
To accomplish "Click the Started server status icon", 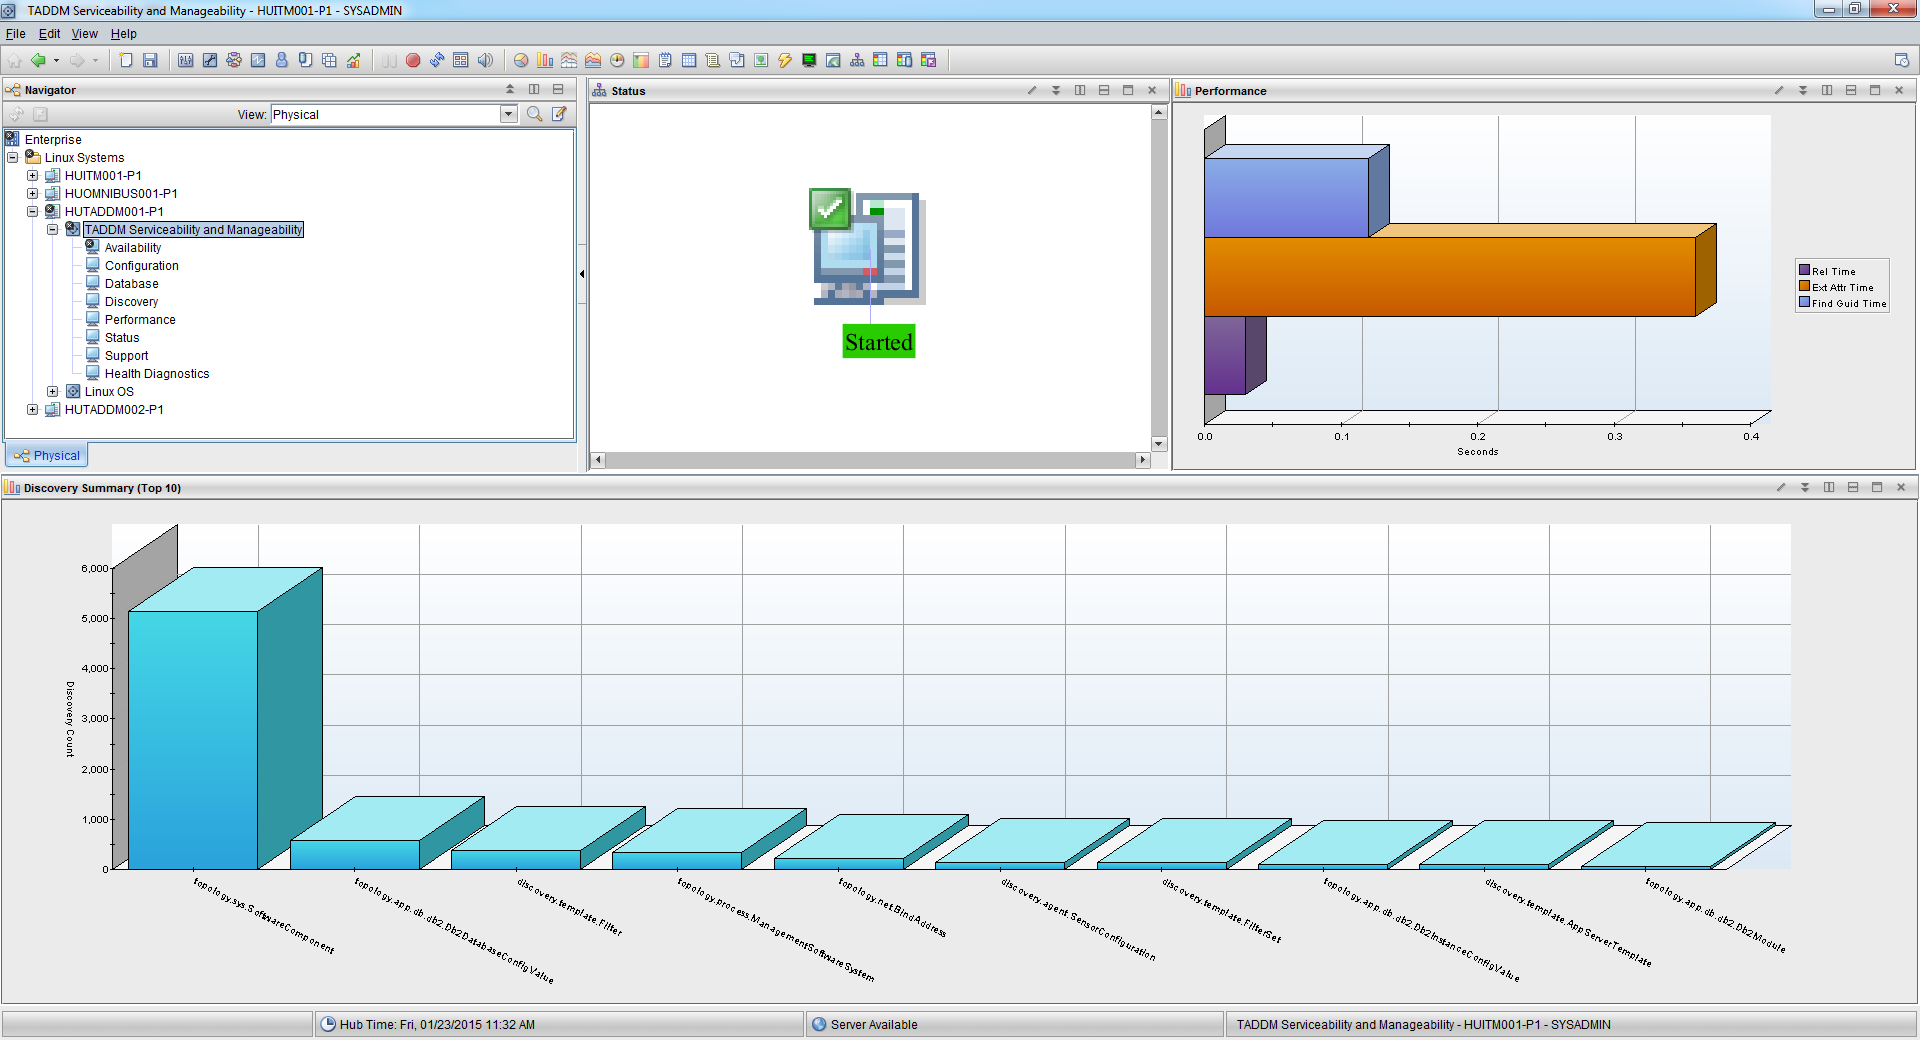I will click(867, 246).
